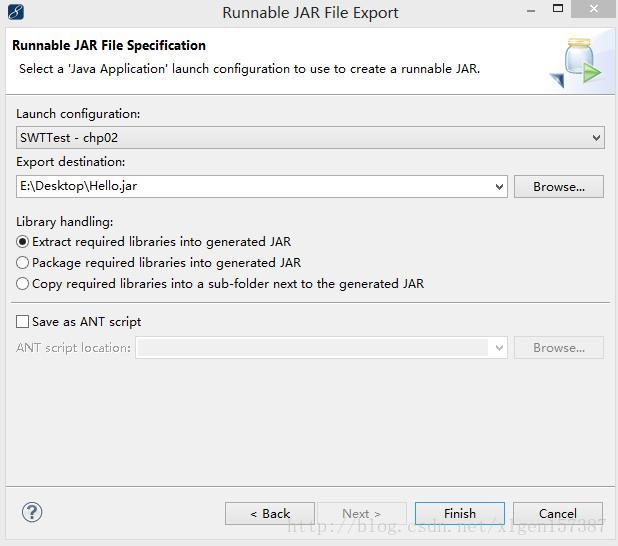Click the Next button
Viewport: 618px width, 546px height.
click(361, 513)
